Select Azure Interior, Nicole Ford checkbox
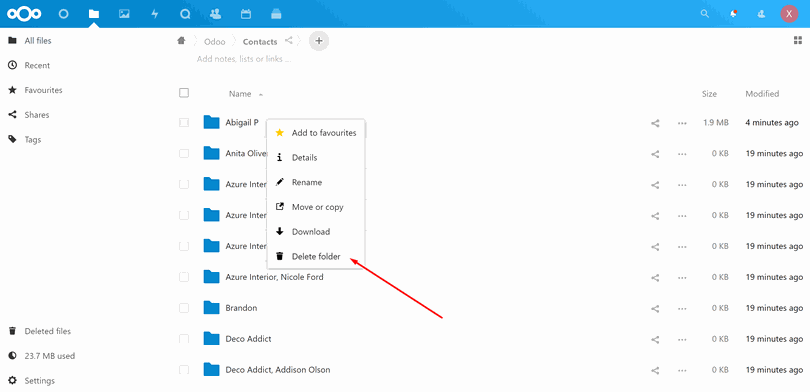The image size is (810, 392). point(184,277)
